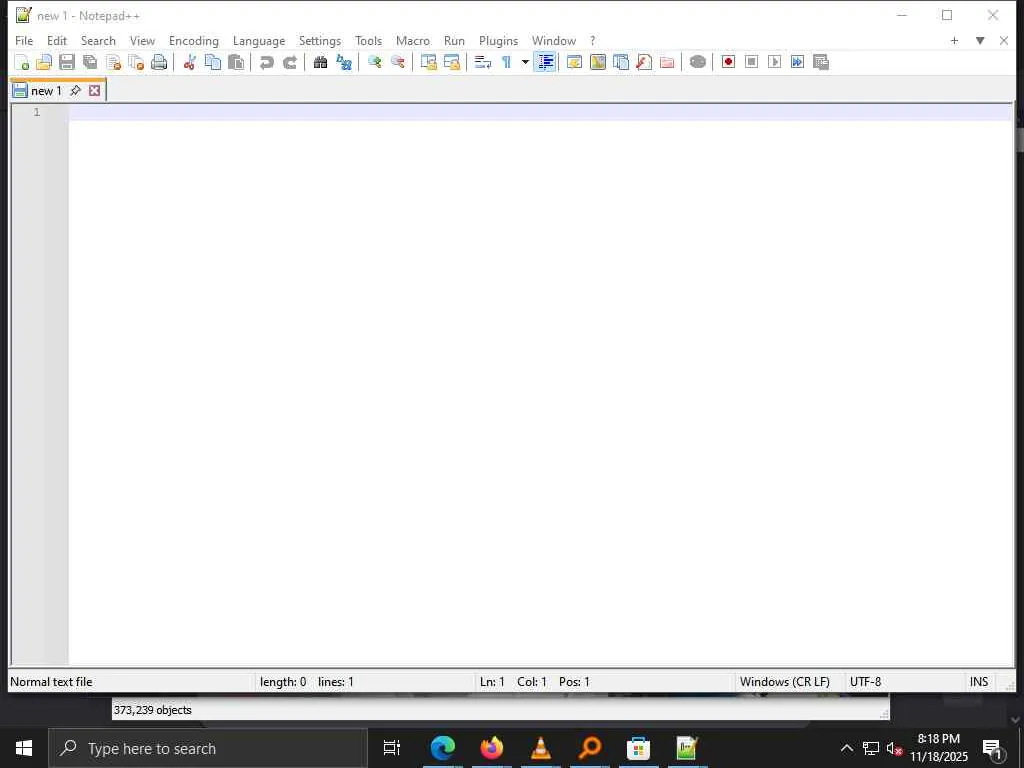Open the Settings menu

320,40
